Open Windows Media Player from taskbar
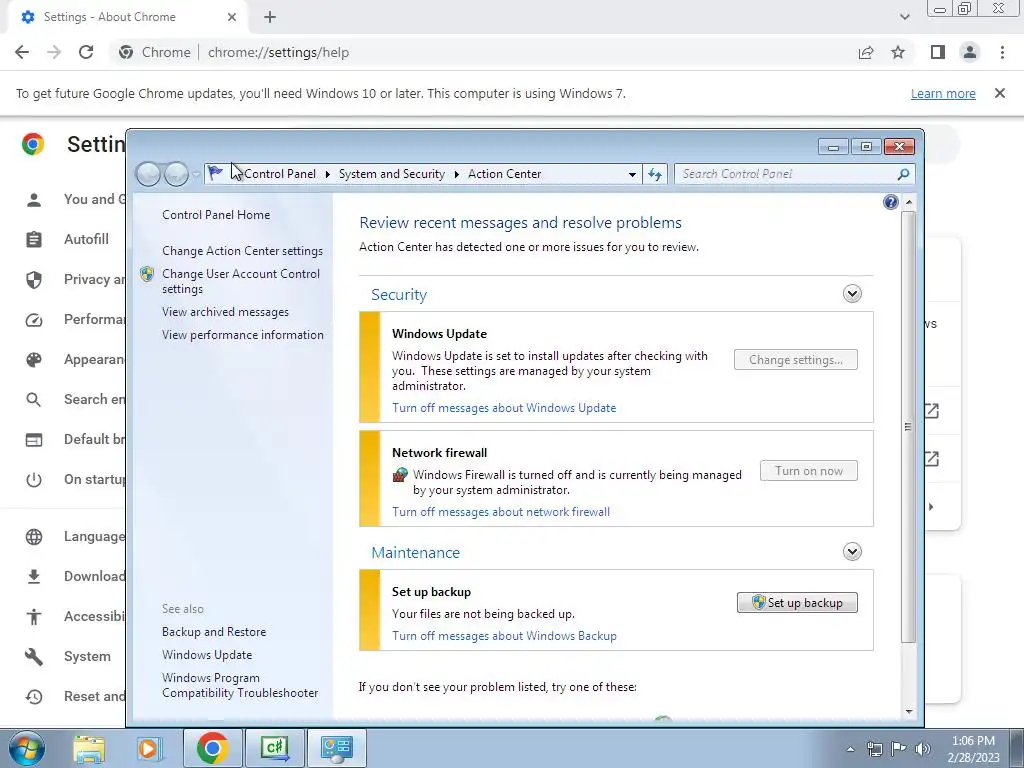Viewport: 1024px width, 768px height. (148, 748)
